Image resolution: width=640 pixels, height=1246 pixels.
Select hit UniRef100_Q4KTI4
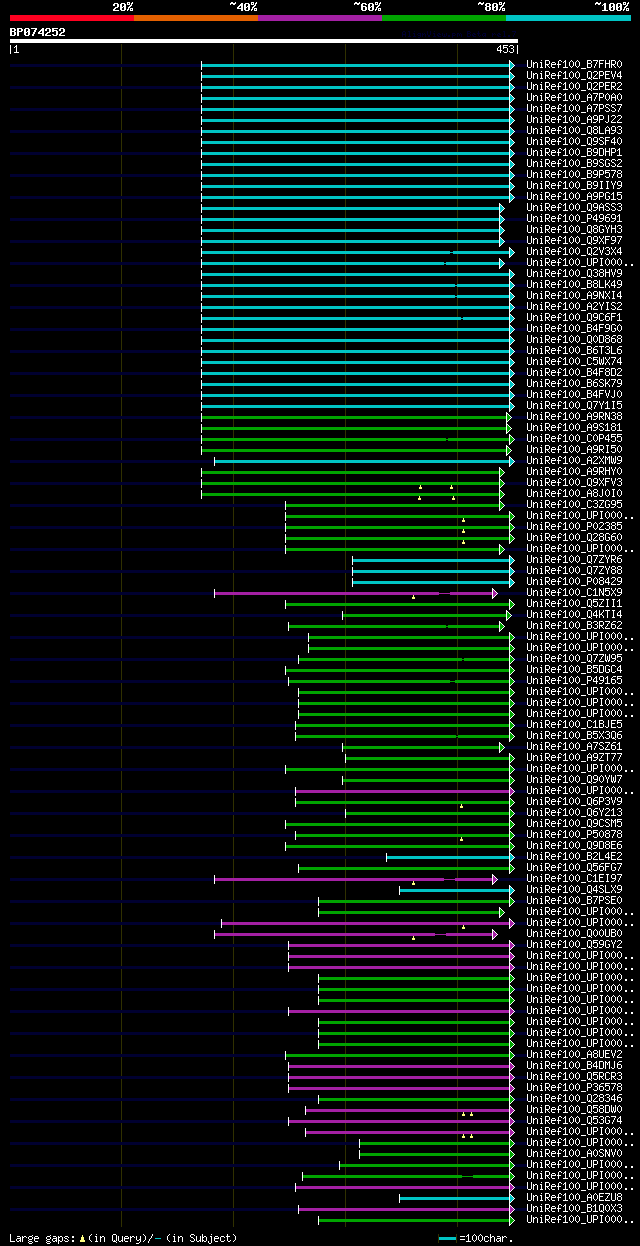point(574,614)
